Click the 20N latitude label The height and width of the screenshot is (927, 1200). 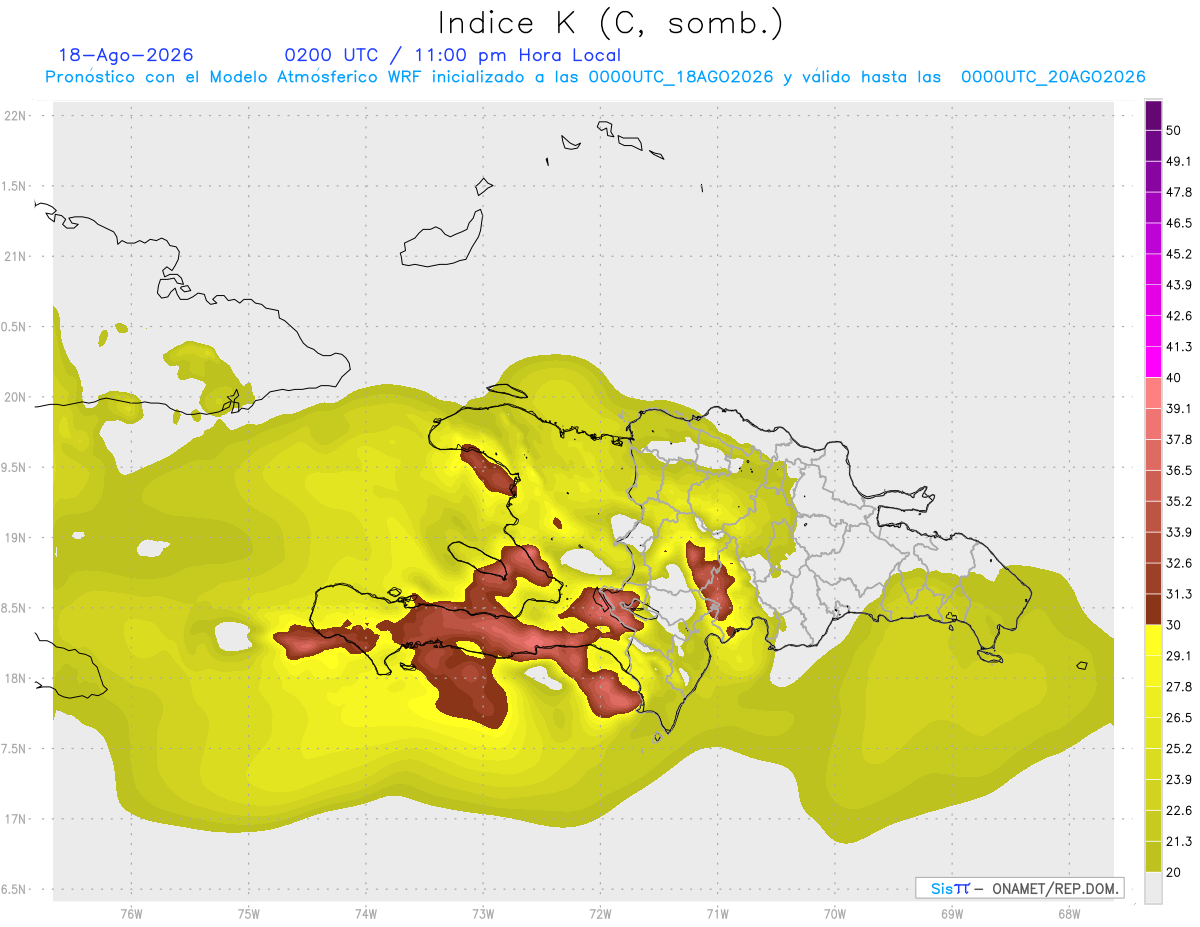point(16,398)
